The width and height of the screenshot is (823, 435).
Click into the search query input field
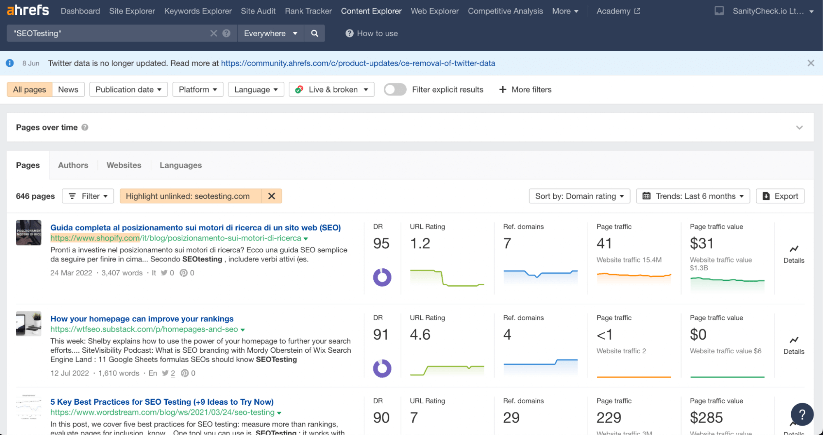pyautogui.click(x=108, y=33)
